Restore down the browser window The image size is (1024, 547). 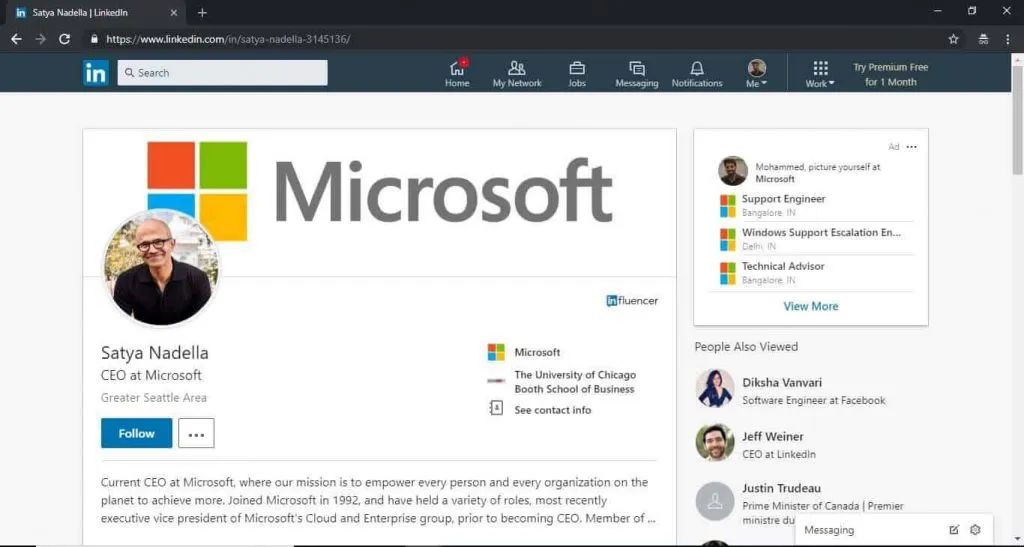972,11
